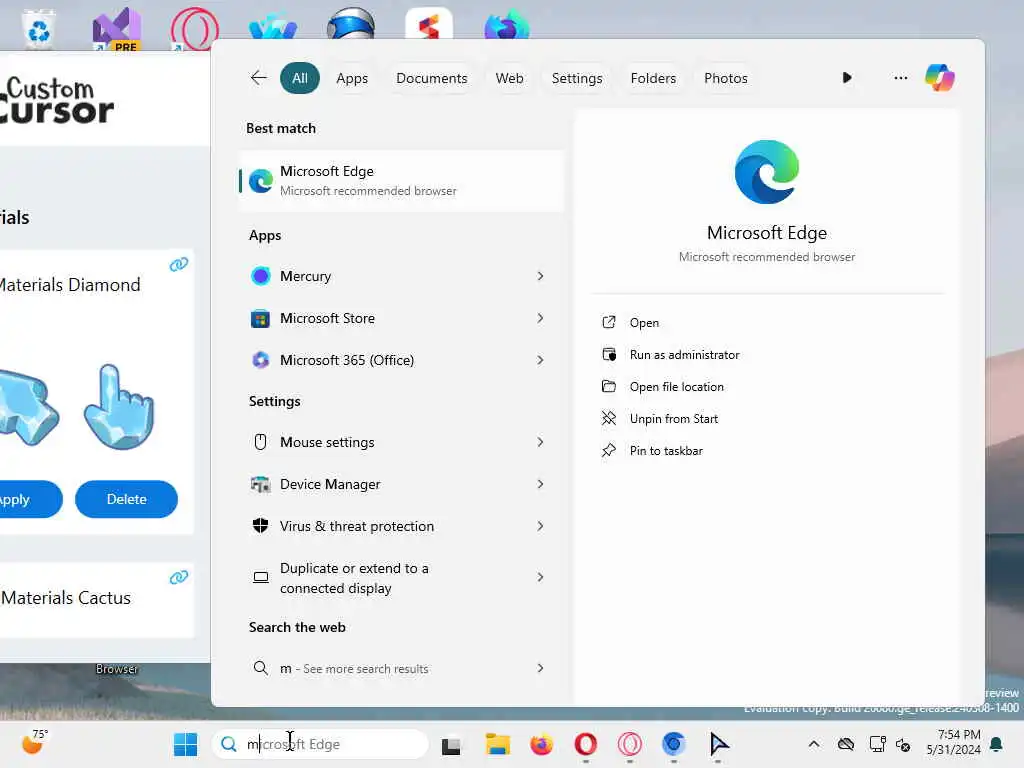Show hidden system tray icons
The image size is (1024, 768).
coord(814,744)
